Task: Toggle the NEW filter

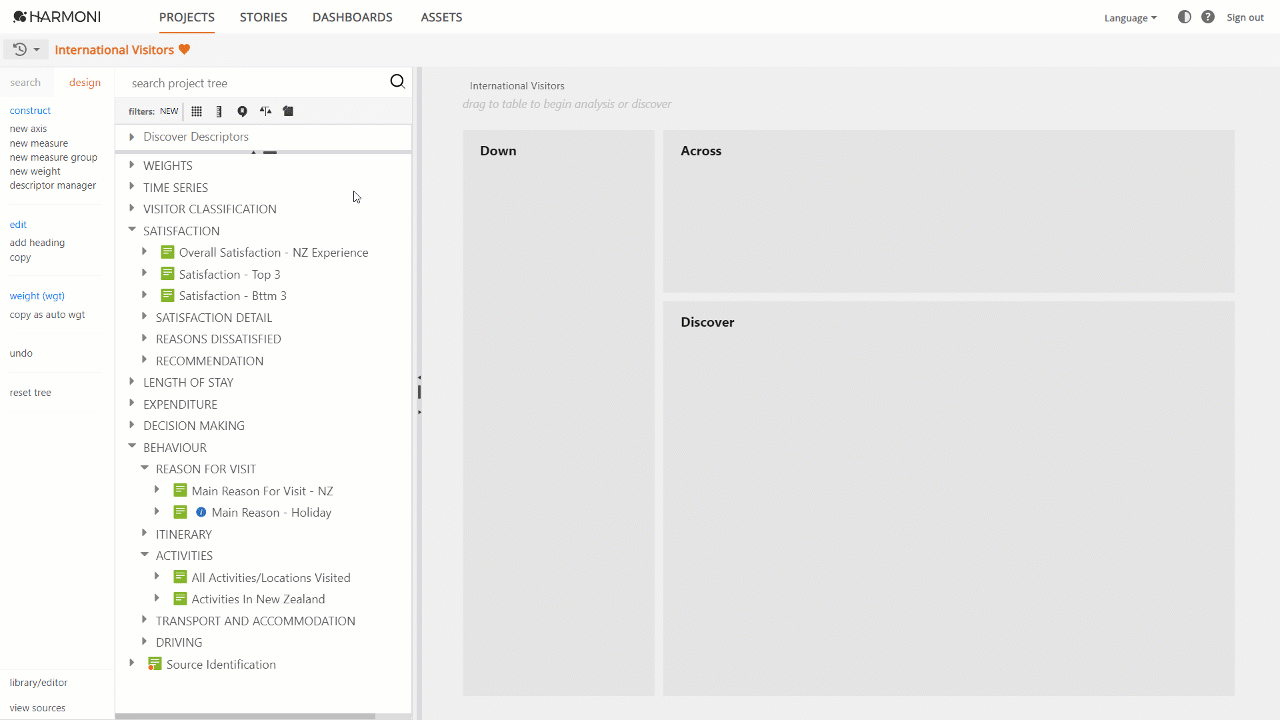Action: [169, 111]
